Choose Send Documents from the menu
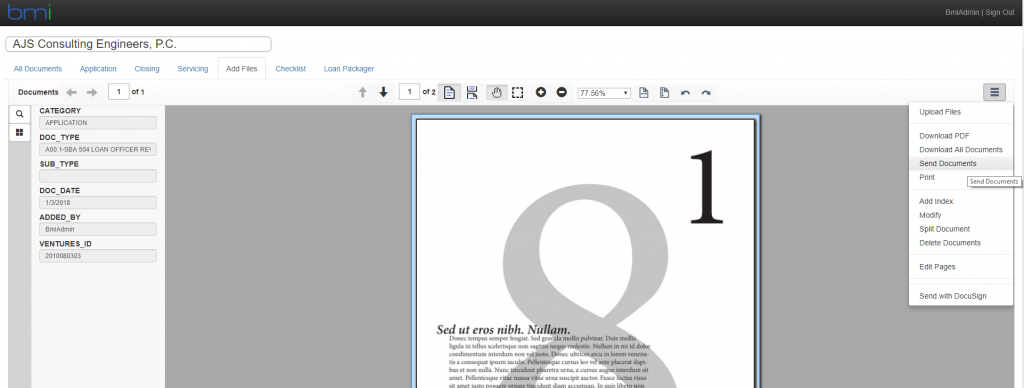 coord(948,163)
